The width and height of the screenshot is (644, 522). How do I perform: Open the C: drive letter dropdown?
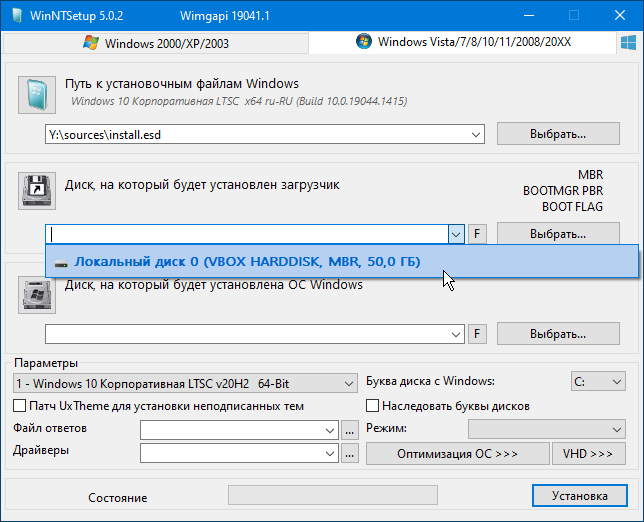598,382
